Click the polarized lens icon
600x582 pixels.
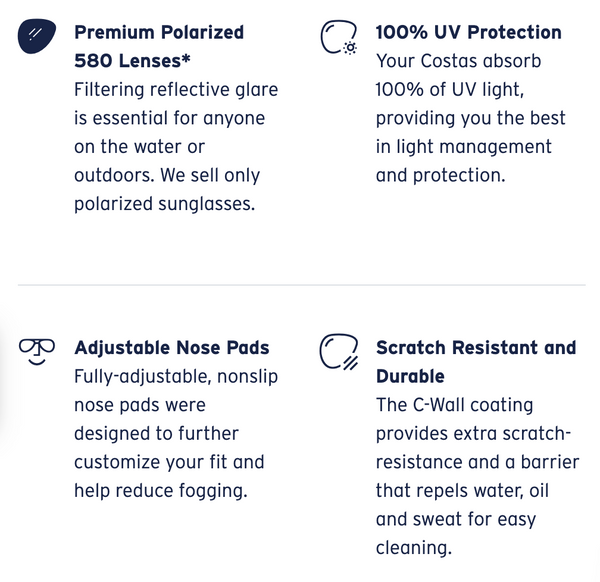pos(37,37)
